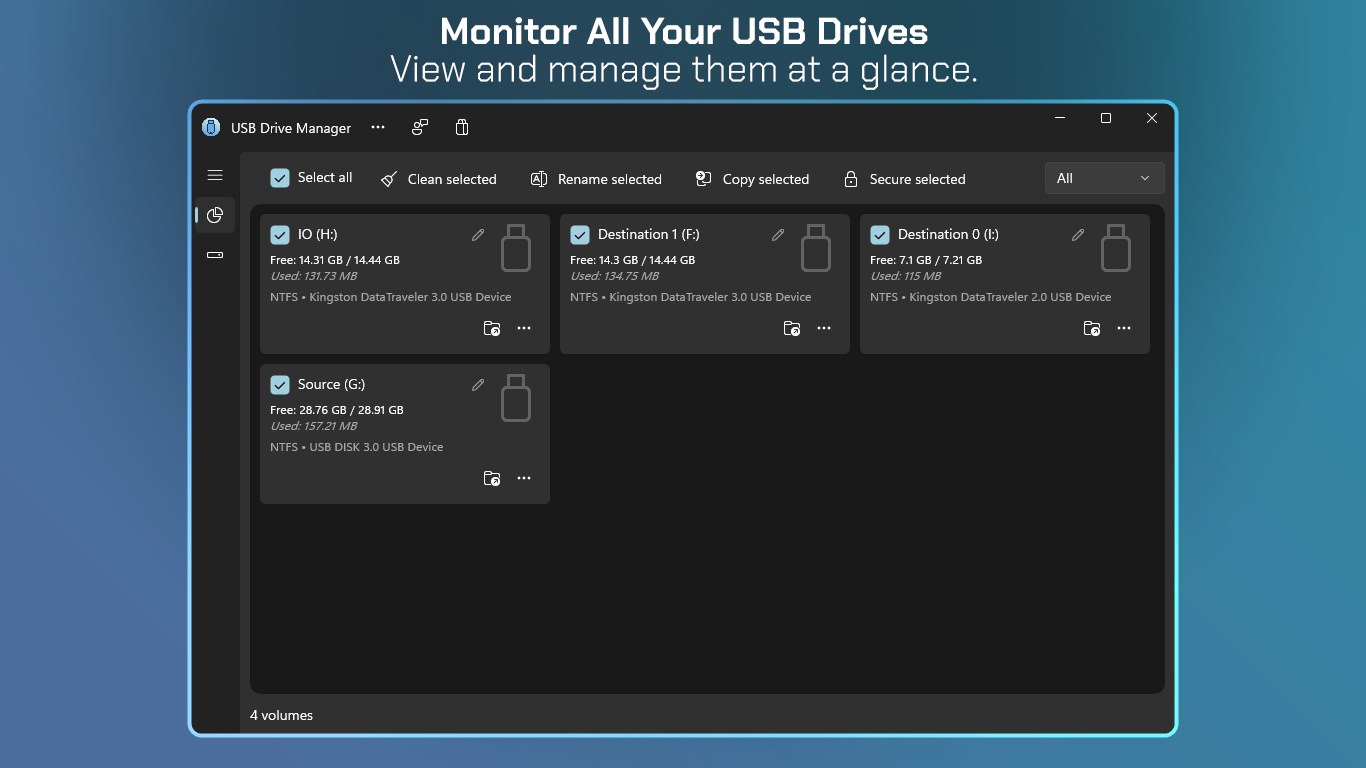Open the Destination 1 (F:) folder icon

coord(792,328)
